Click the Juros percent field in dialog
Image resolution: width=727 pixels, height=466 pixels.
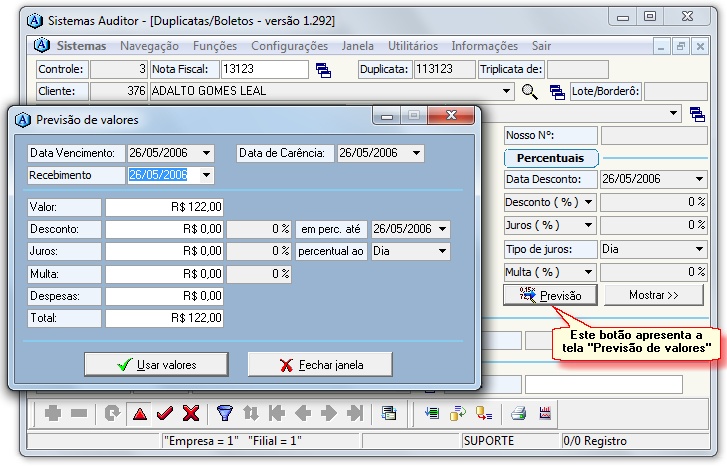coord(259,251)
